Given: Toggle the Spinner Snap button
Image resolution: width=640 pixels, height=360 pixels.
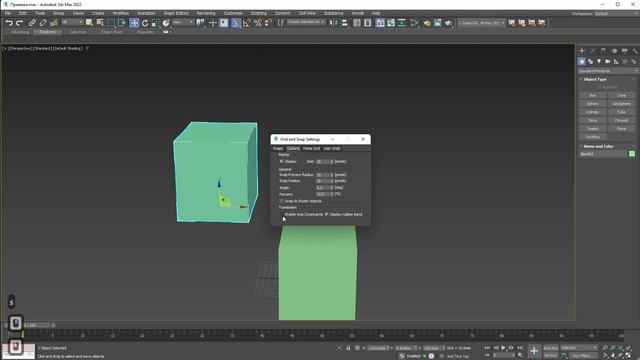Looking at the screenshot, I should tap(268, 23).
